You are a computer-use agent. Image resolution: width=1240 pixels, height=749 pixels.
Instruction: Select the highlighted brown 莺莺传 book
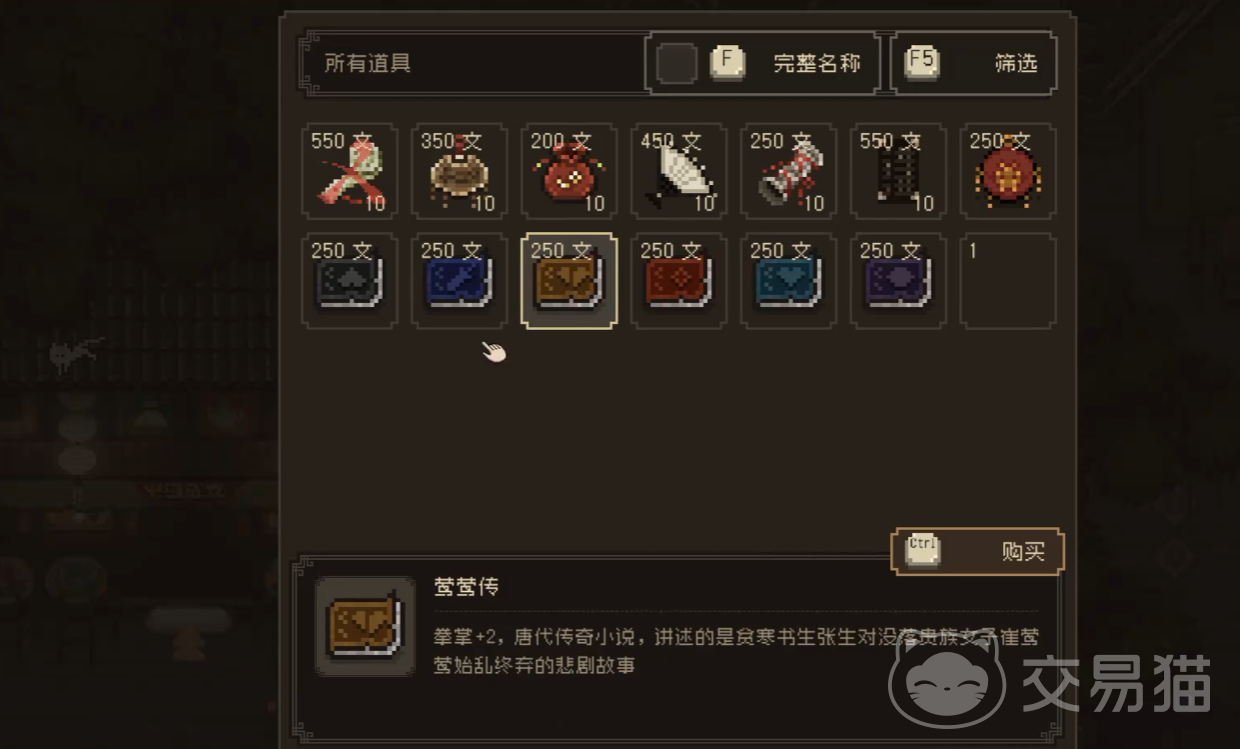[569, 281]
